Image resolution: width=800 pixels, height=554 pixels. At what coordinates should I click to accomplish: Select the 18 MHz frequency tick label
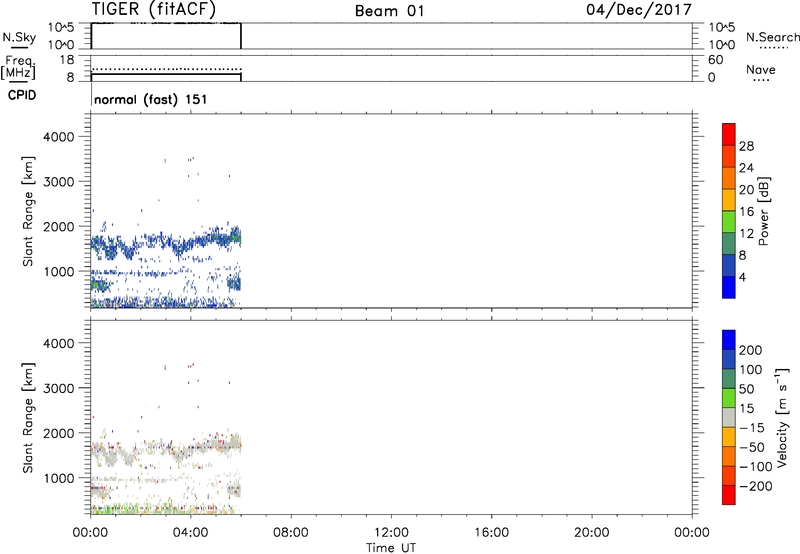[x=67, y=60]
